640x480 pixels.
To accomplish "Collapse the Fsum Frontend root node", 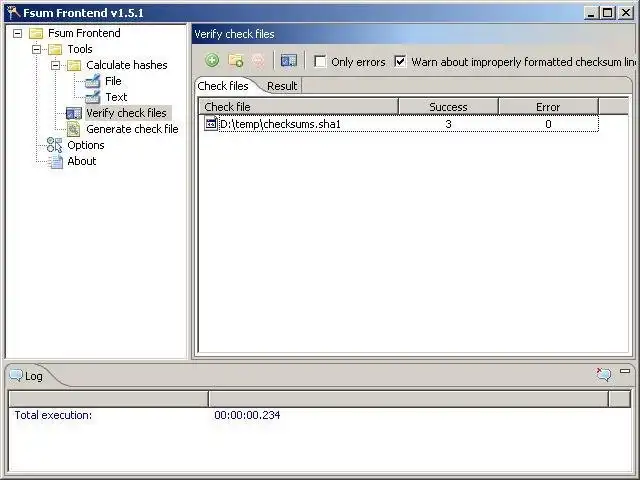I will 18,33.
